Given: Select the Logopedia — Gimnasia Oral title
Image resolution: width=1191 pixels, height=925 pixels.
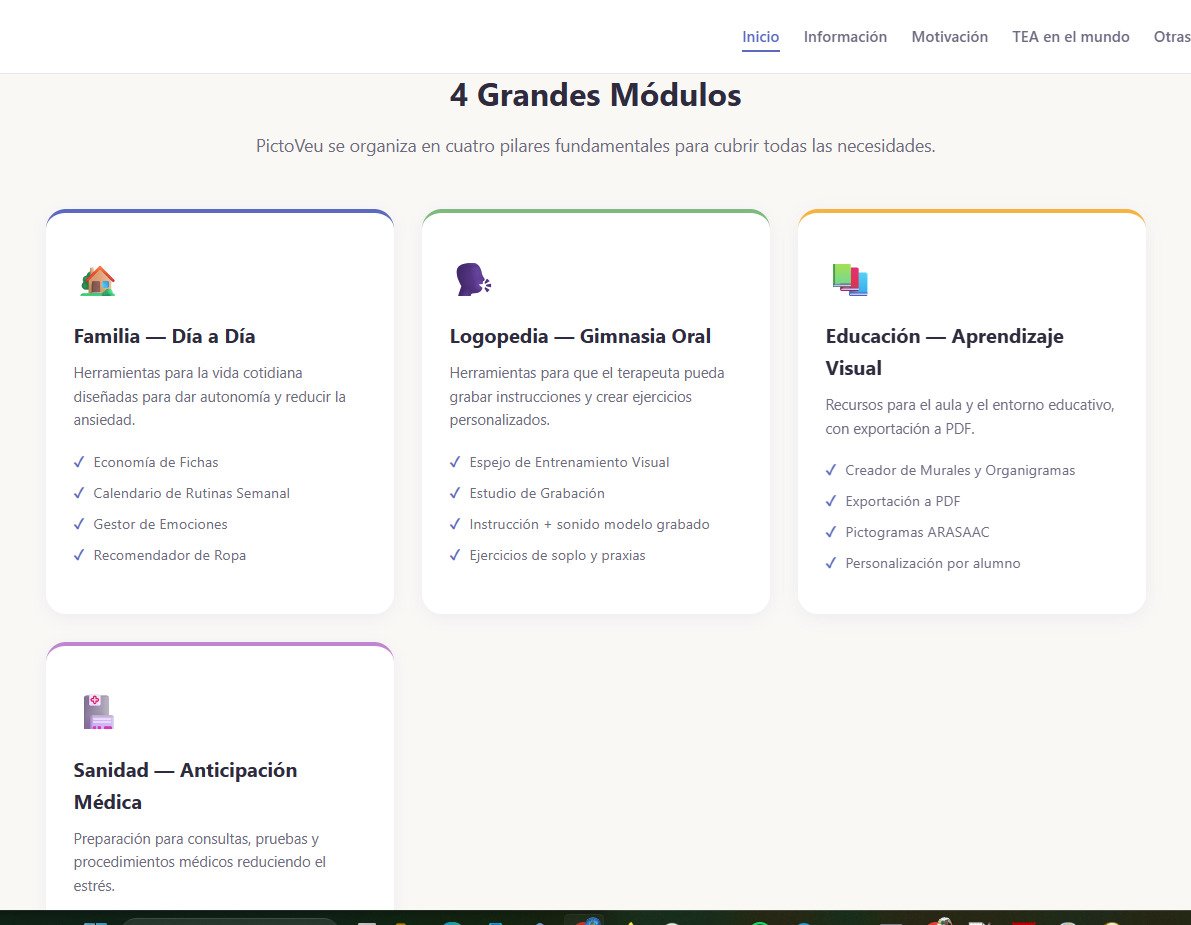Looking at the screenshot, I should [580, 336].
